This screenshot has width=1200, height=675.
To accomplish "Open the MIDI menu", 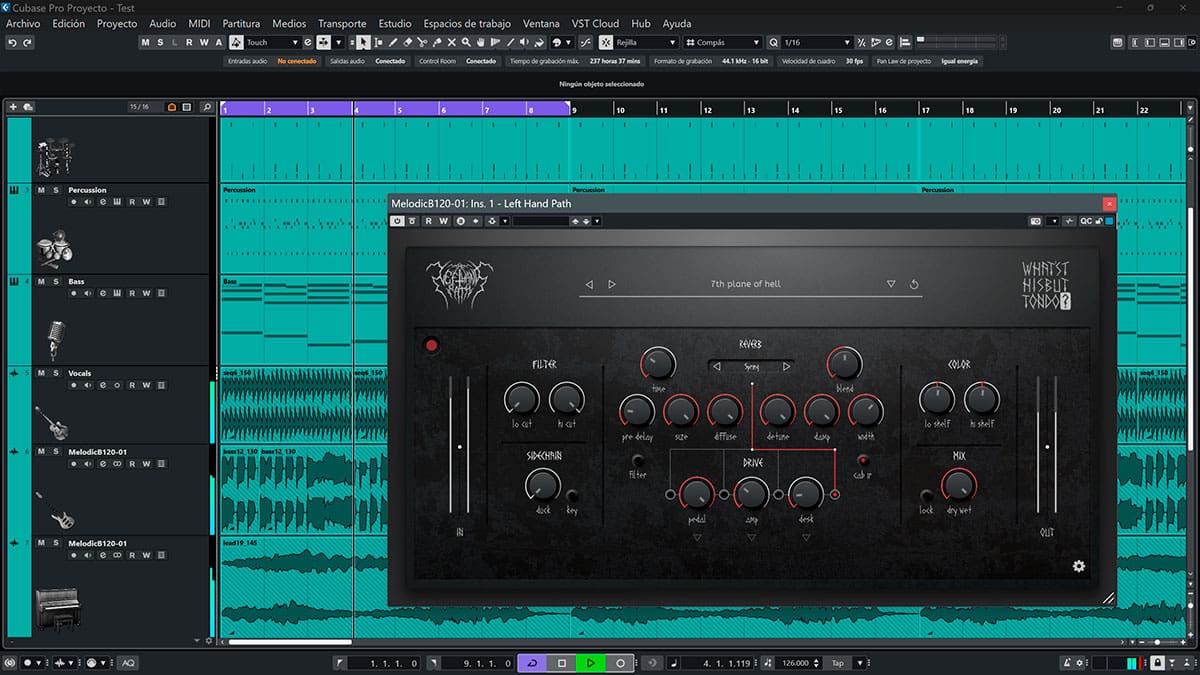I will (199, 23).
